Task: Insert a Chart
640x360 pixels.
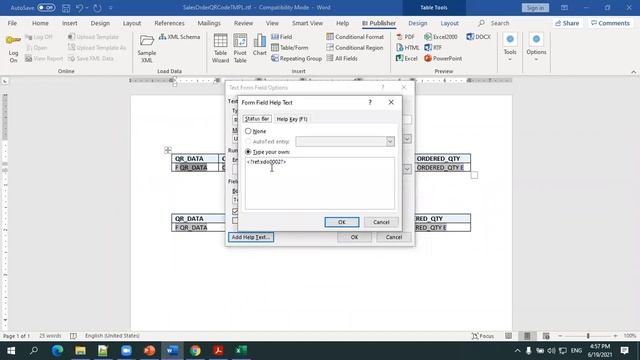Action: 260,45
